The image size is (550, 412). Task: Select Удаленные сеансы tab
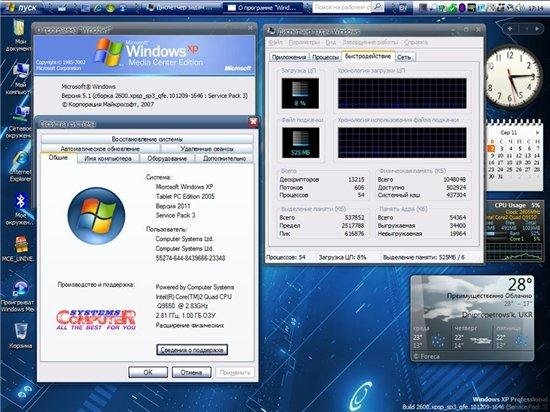(x=207, y=149)
